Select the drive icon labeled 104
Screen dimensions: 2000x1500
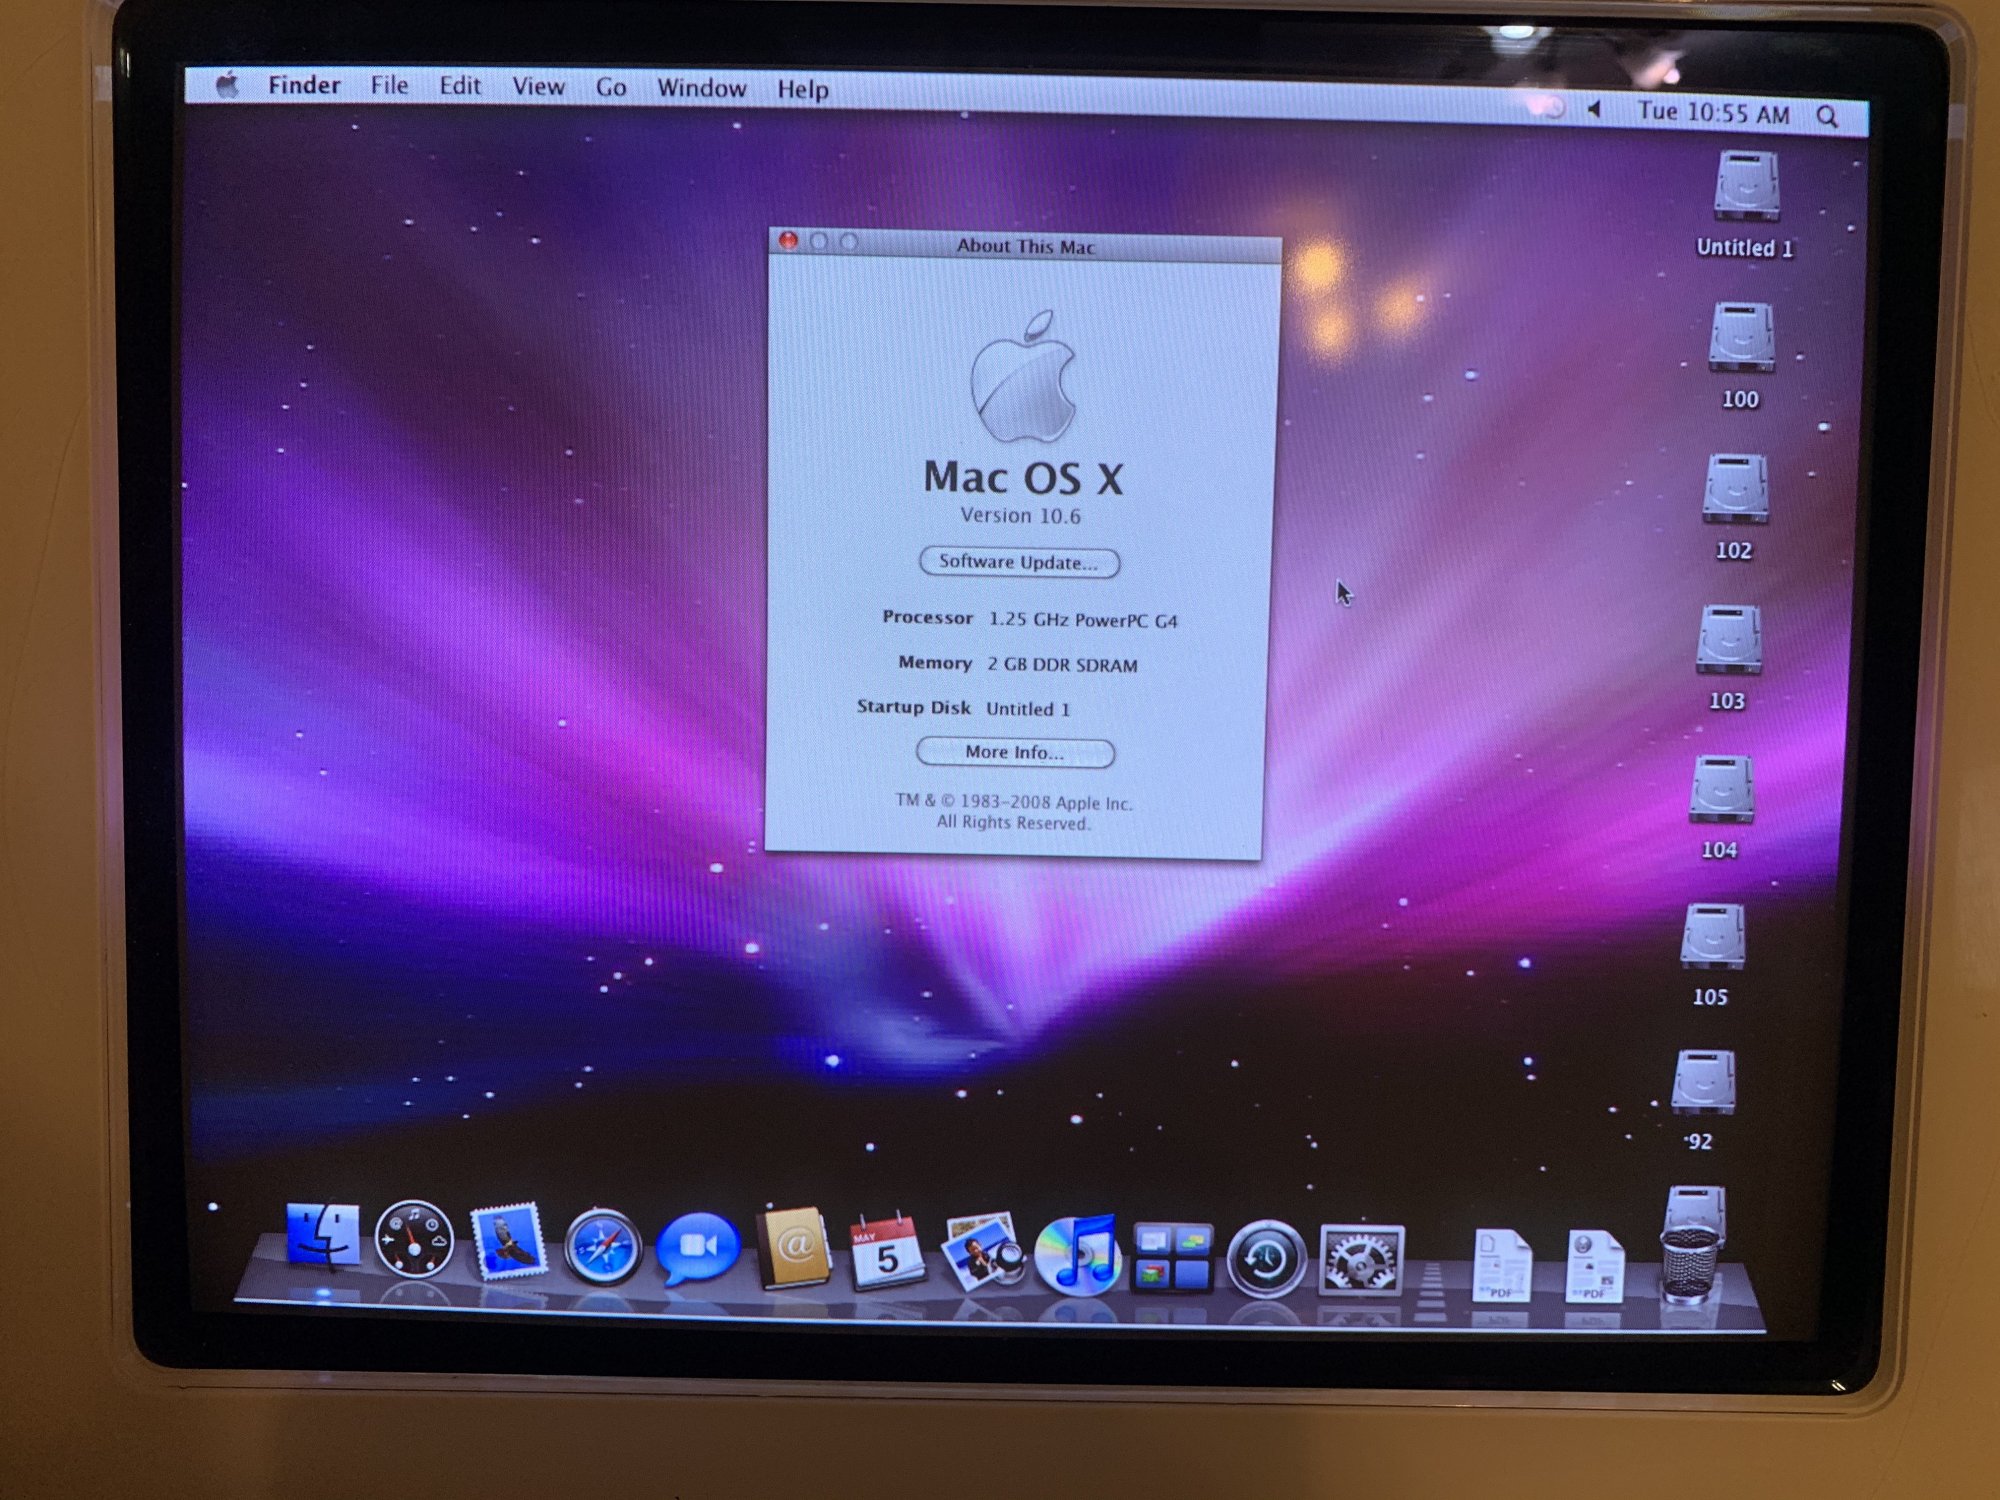pyautogui.click(x=1721, y=790)
